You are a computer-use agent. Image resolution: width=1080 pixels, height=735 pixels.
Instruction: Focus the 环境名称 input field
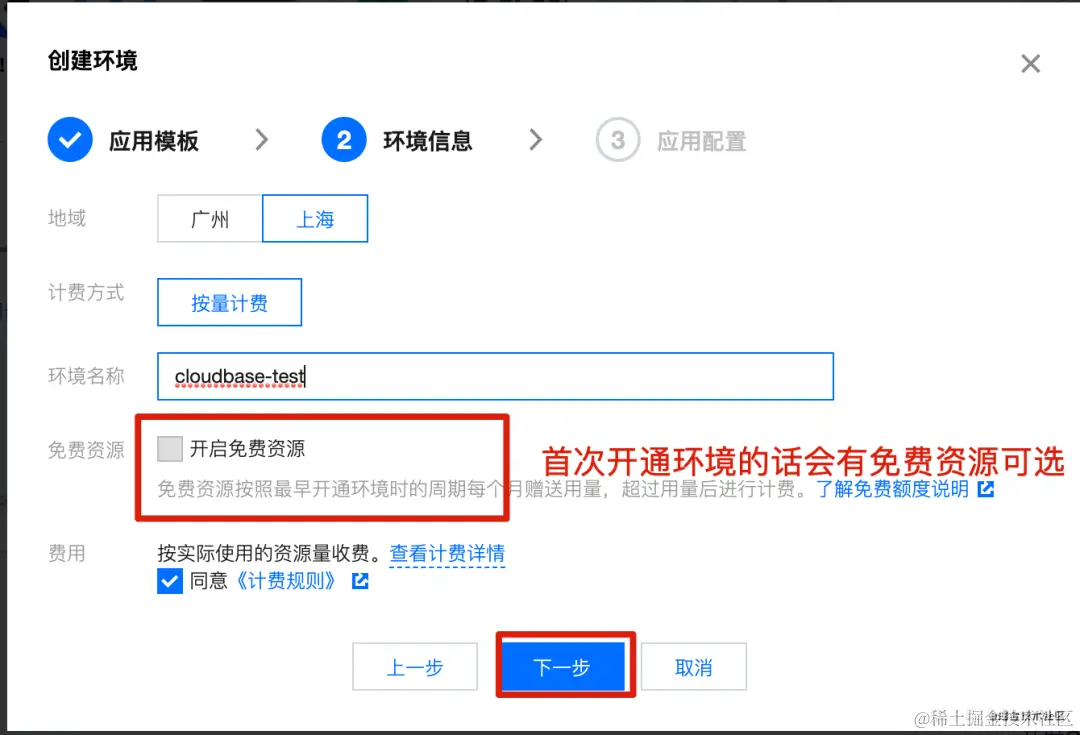pyautogui.click(x=495, y=376)
